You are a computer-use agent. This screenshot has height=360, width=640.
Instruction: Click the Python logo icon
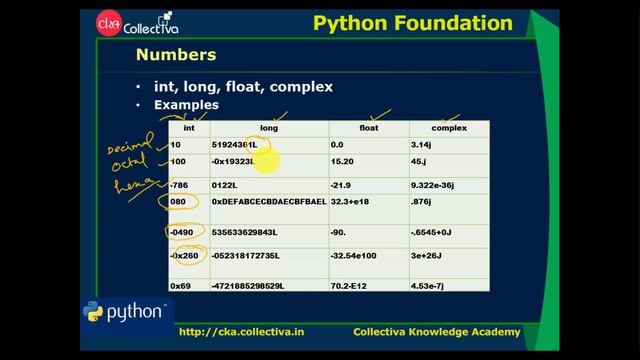pyautogui.click(x=93, y=312)
